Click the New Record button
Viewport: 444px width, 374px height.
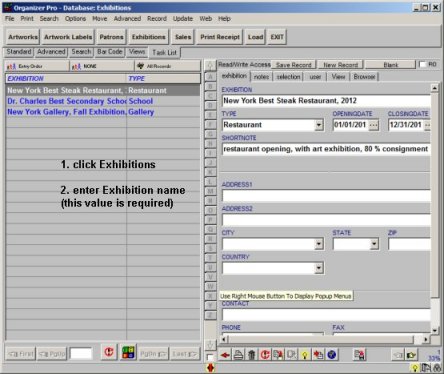(340, 65)
